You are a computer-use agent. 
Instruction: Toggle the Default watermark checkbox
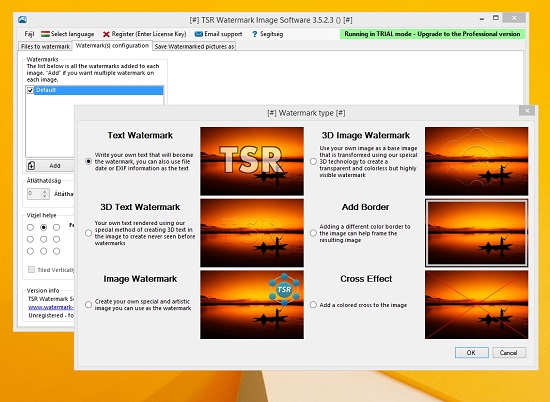coord(30,90)
